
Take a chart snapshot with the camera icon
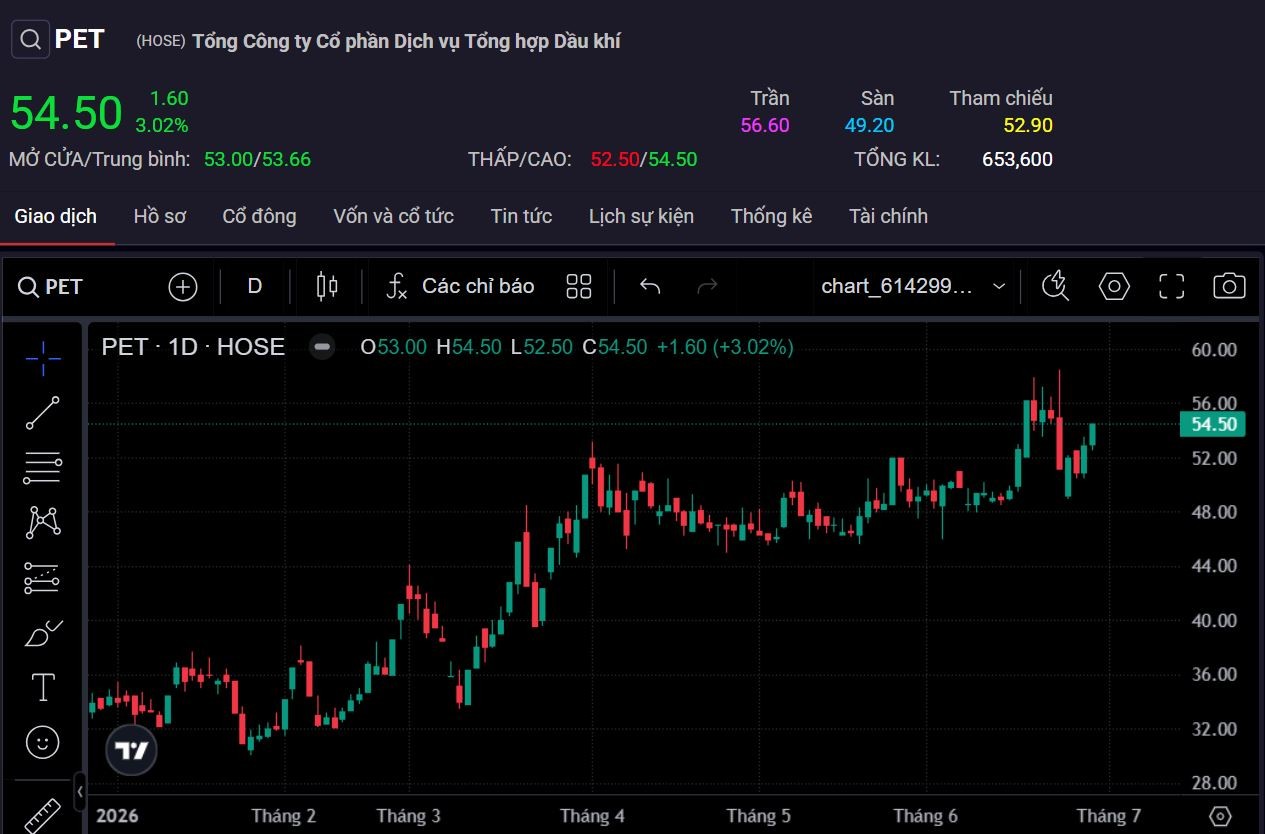(1229, 287)
